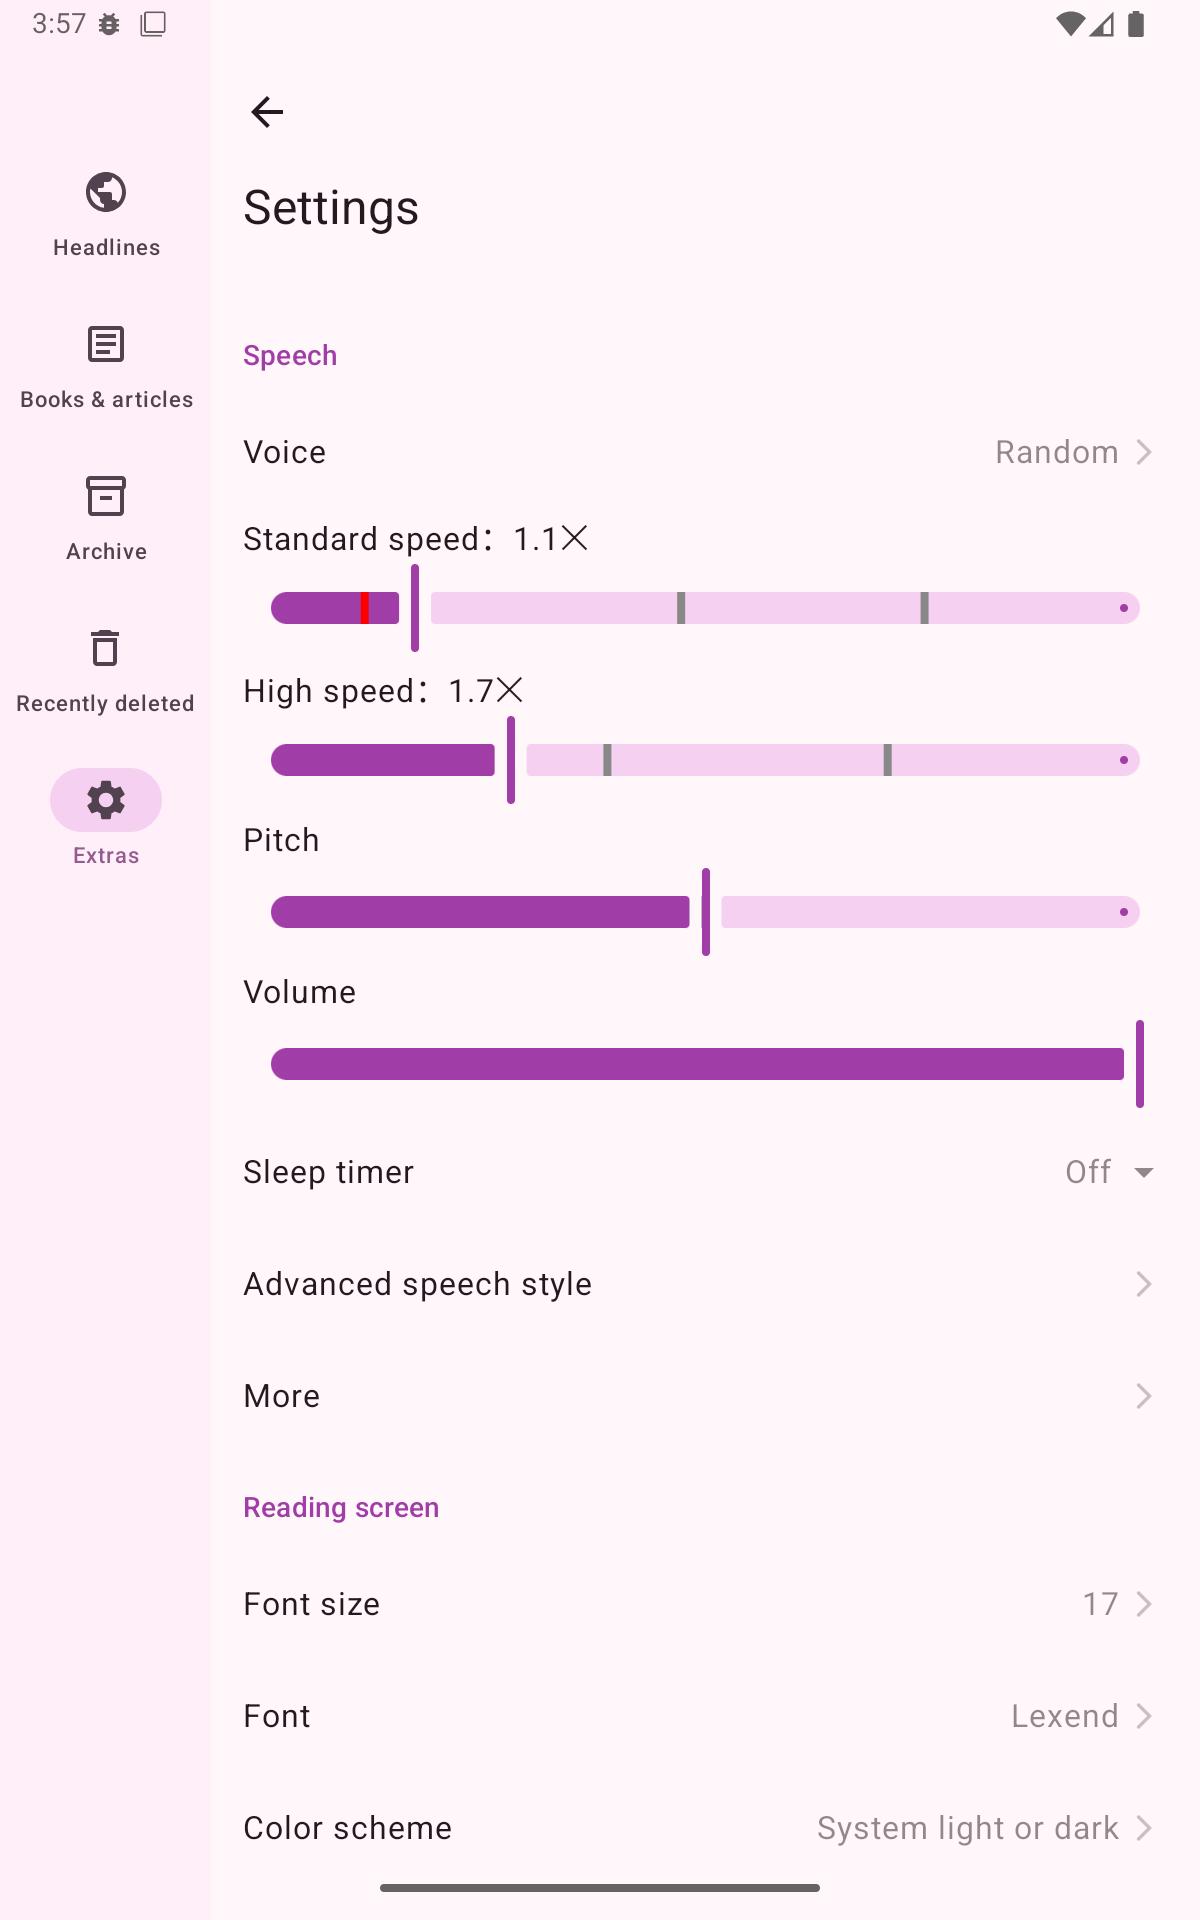
Task: Open Books & articles icon
Action: 106,345
